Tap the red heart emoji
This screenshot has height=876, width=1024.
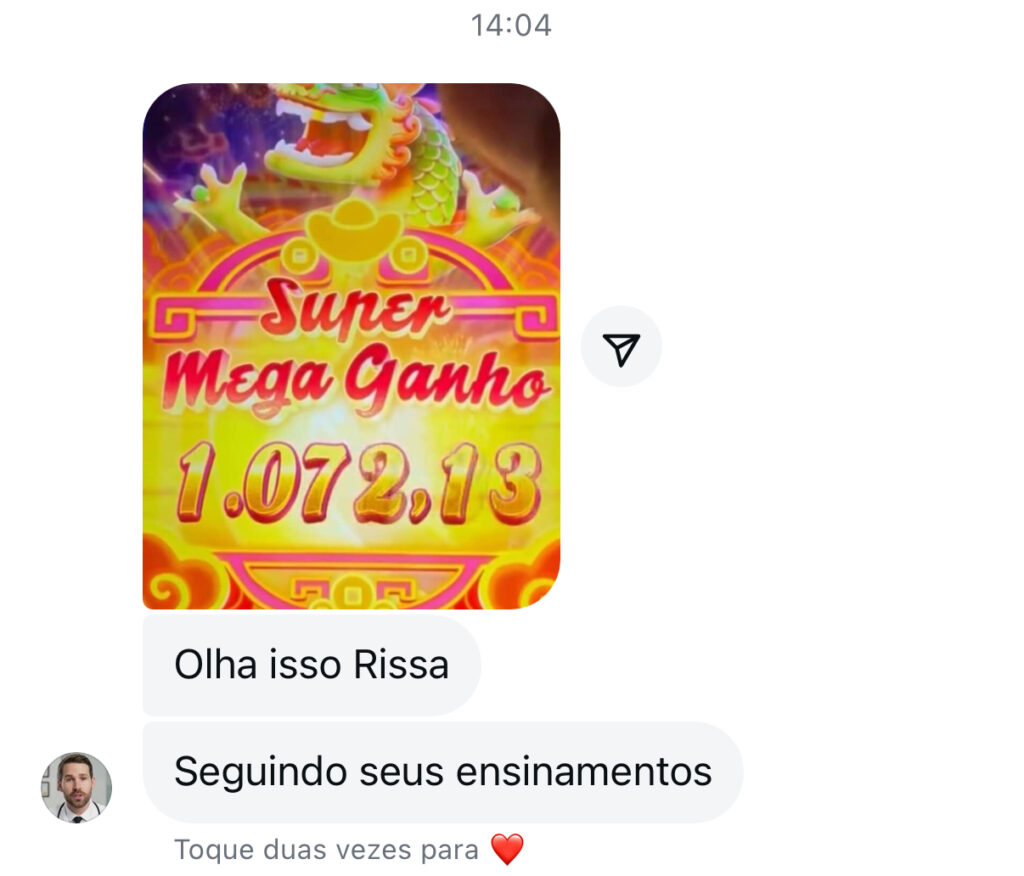[507, 849]
